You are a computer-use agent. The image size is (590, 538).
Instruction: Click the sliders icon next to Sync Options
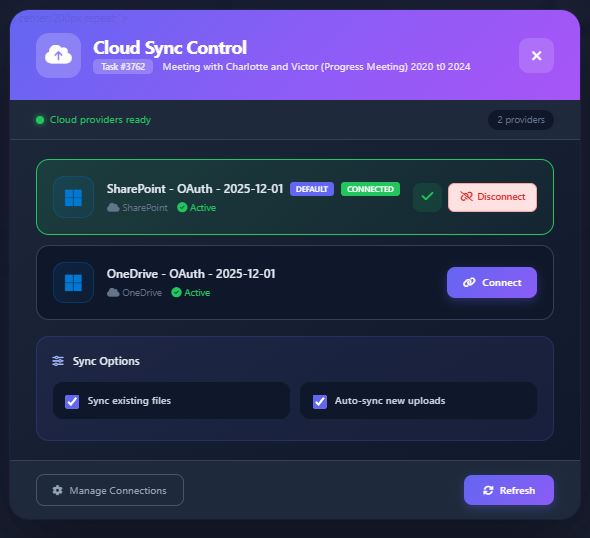click(x=58, y=361)
